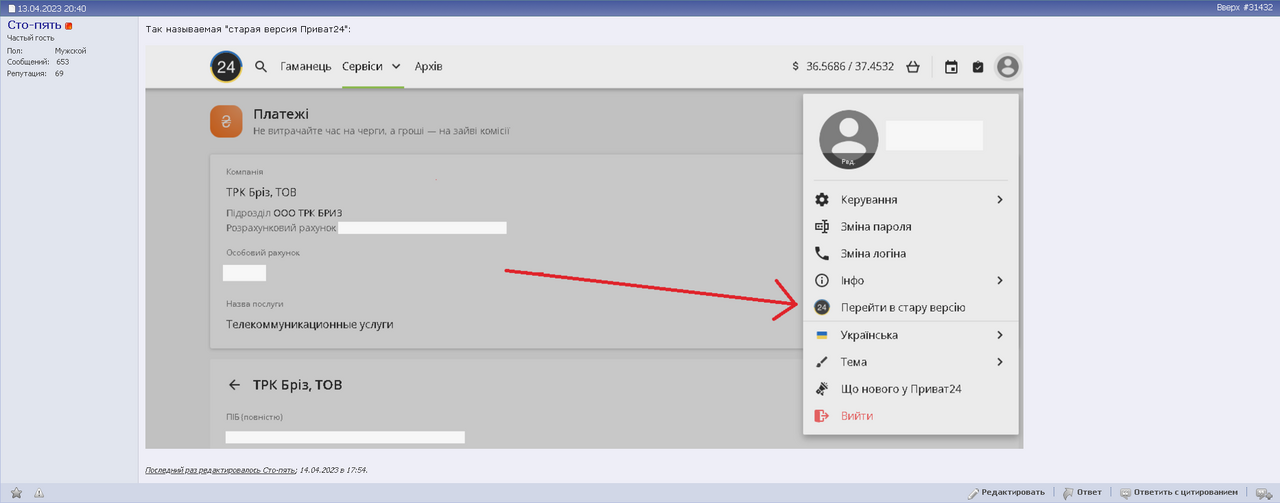The width and height of the screenshot is (1280, 503).
Task: Click the warning triangle report icon
Action: [x=39, y=493]
